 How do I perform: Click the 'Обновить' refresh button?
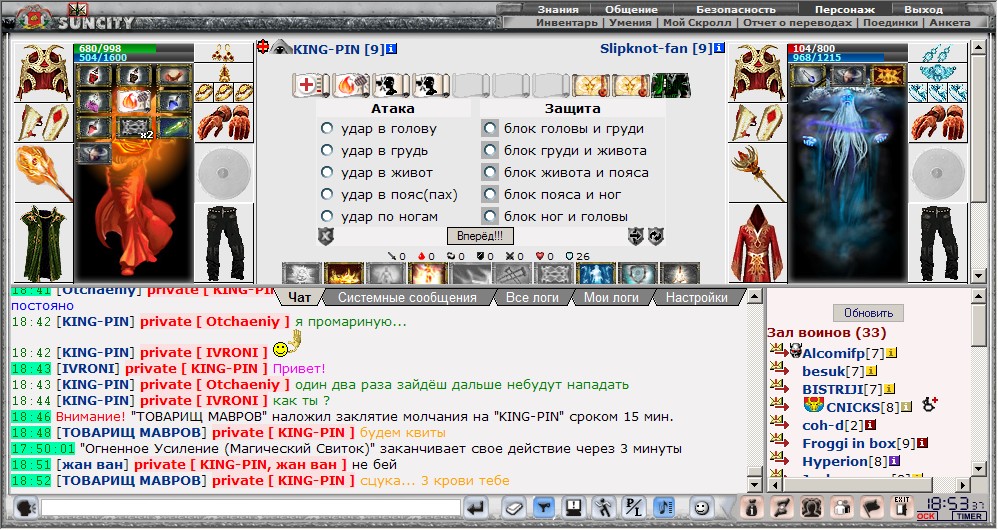868,313
